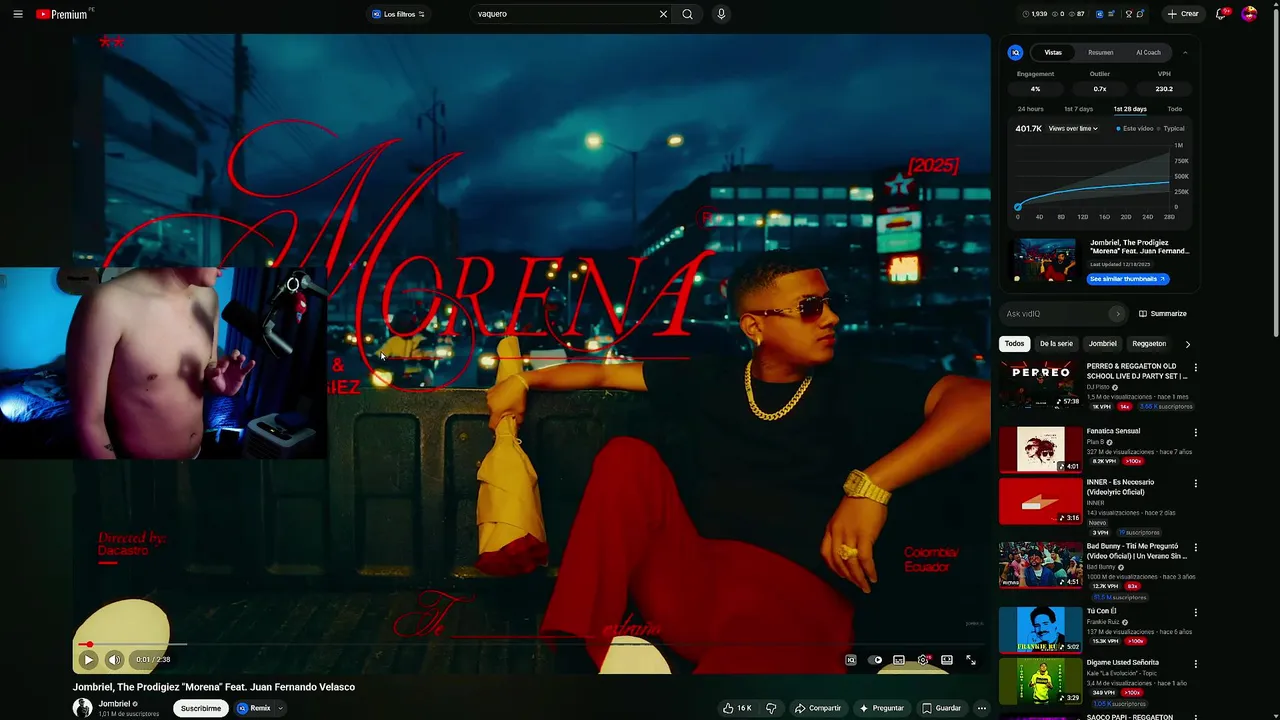Clear the search box text

pos(663,14)
